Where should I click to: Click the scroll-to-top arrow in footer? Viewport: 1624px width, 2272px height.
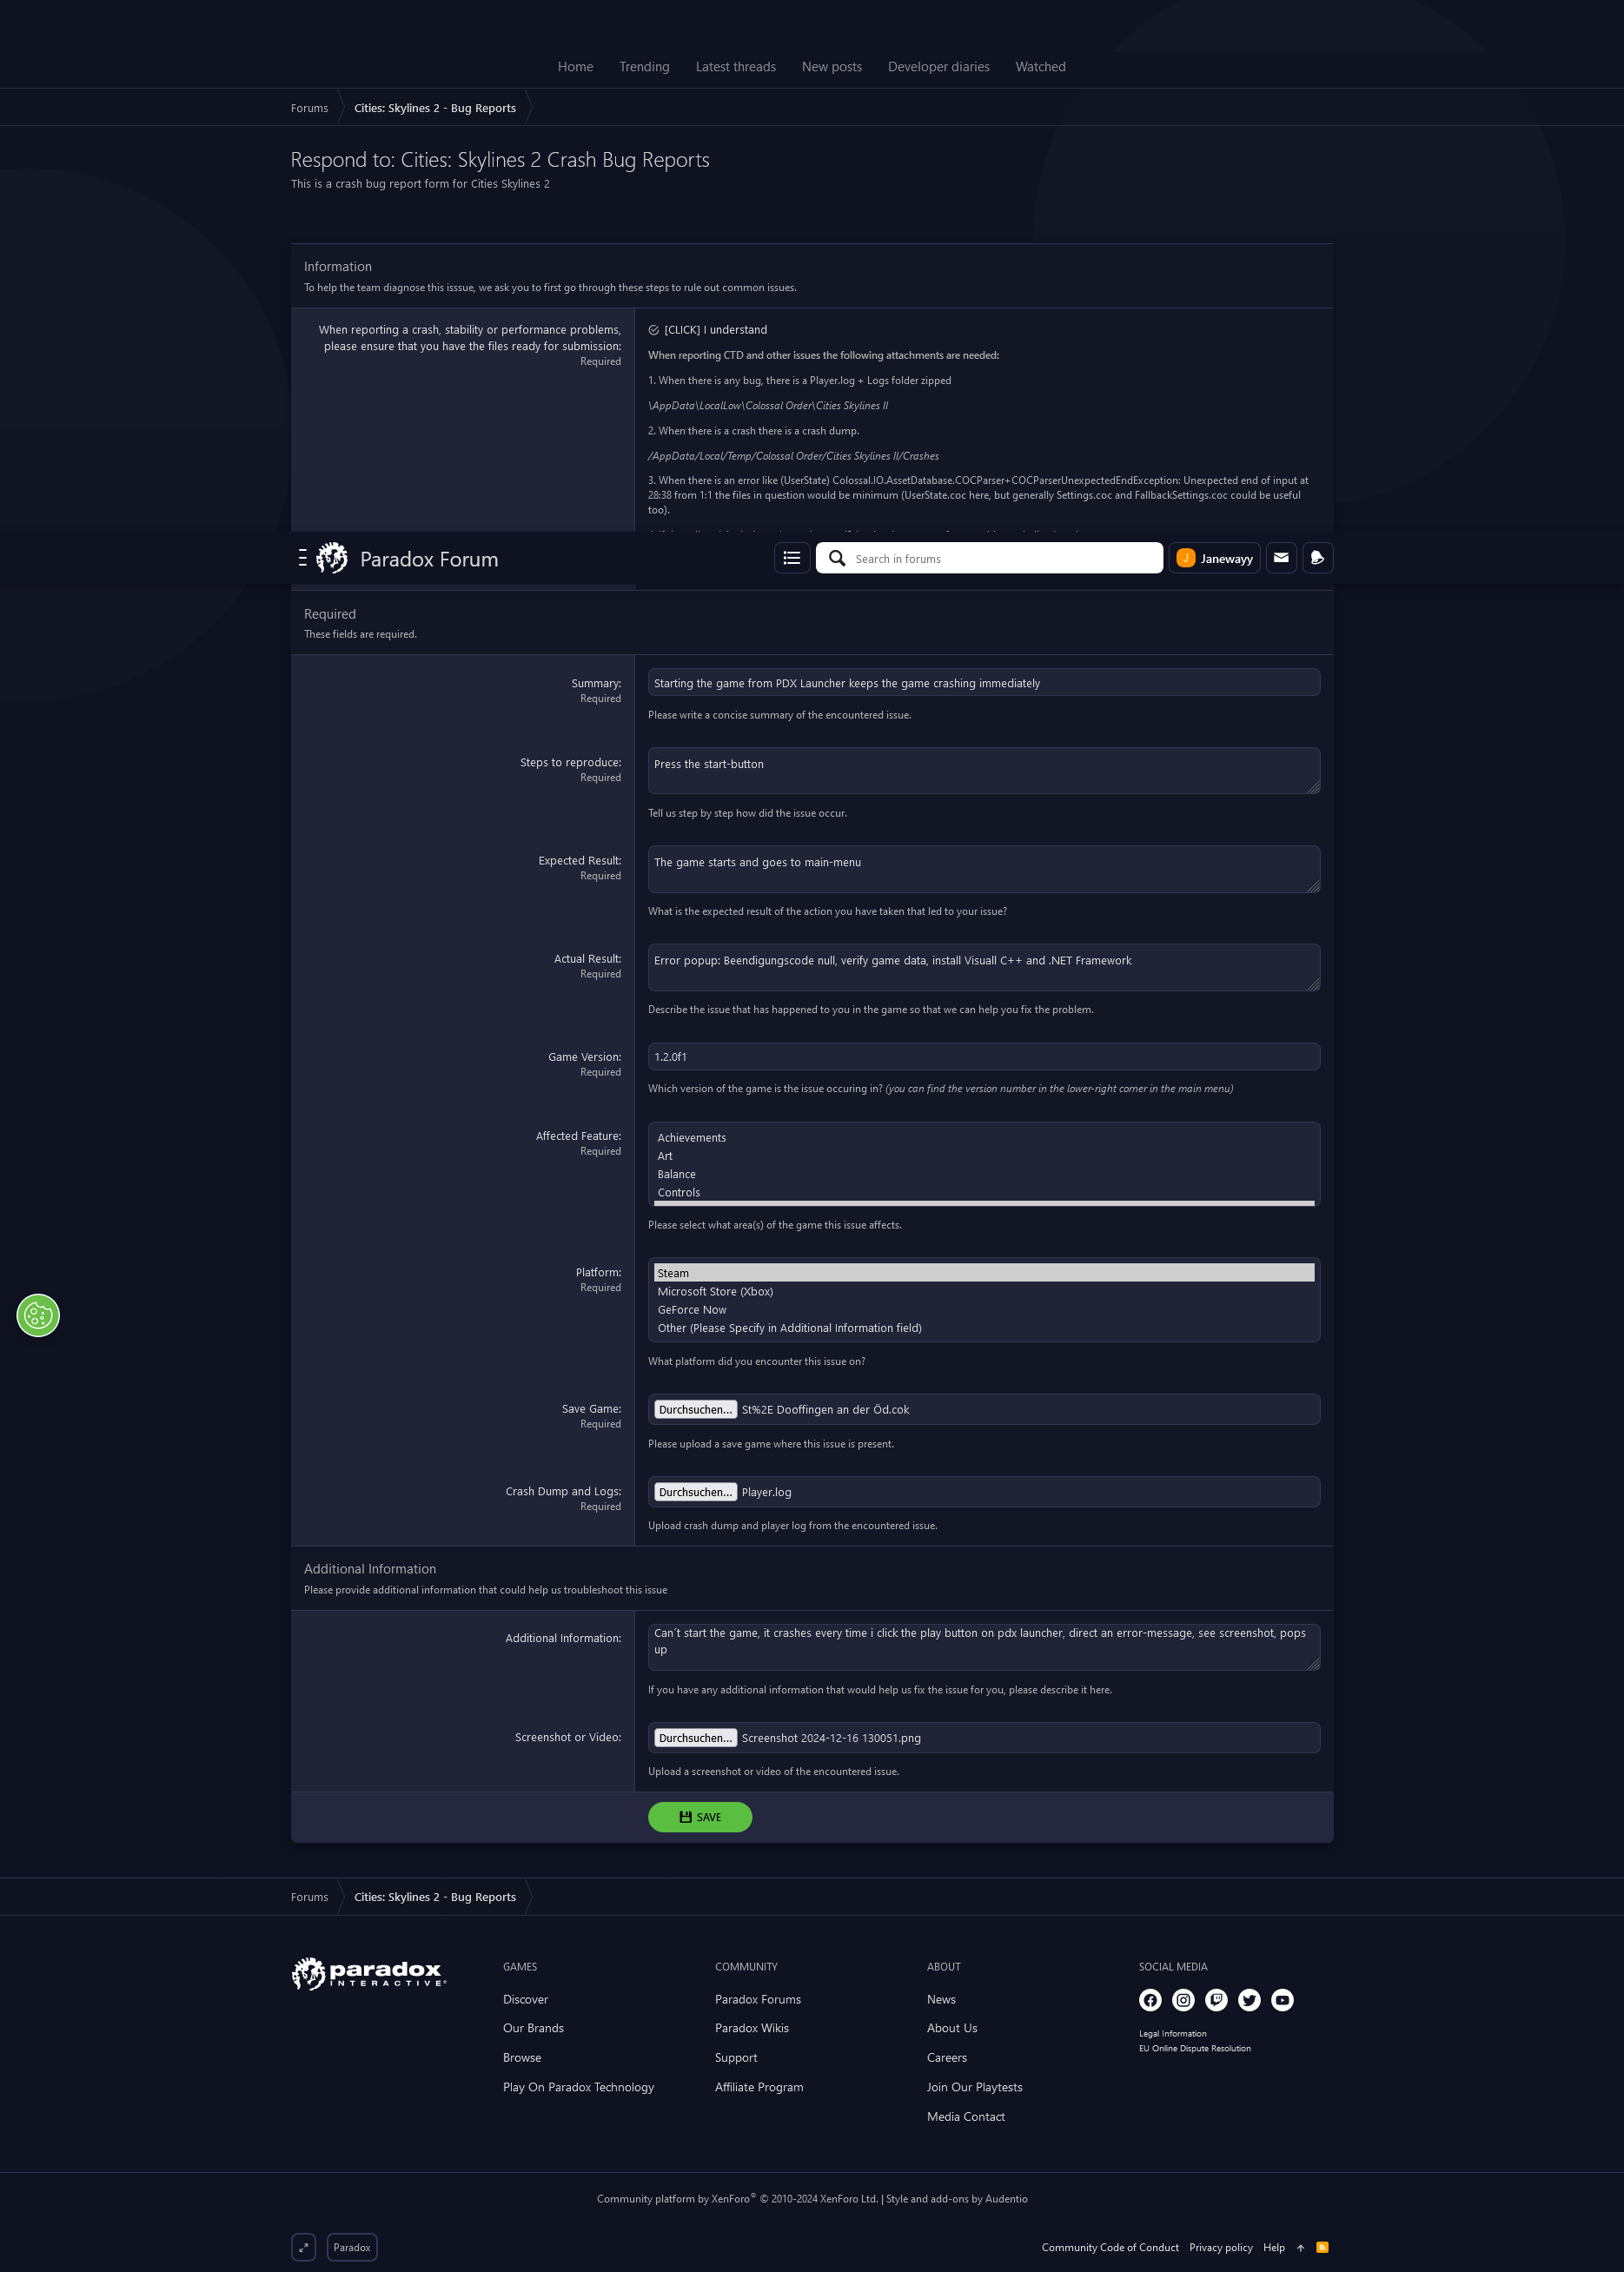coord(1300,2248)
